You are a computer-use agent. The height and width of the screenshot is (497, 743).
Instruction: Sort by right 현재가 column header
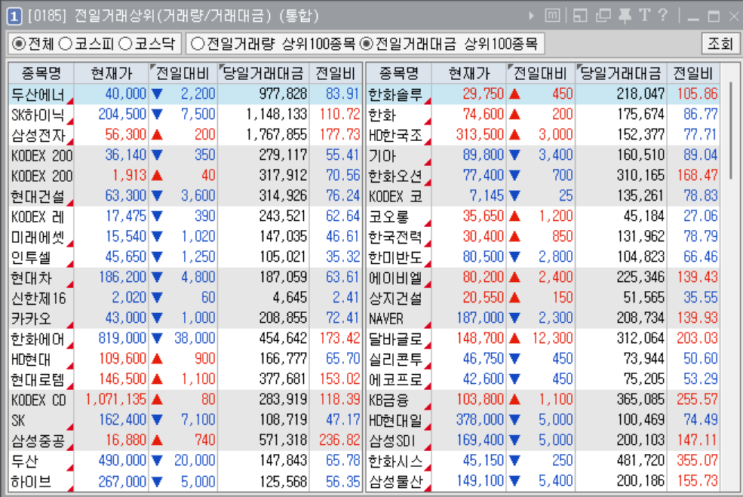[x=469, y=73]
